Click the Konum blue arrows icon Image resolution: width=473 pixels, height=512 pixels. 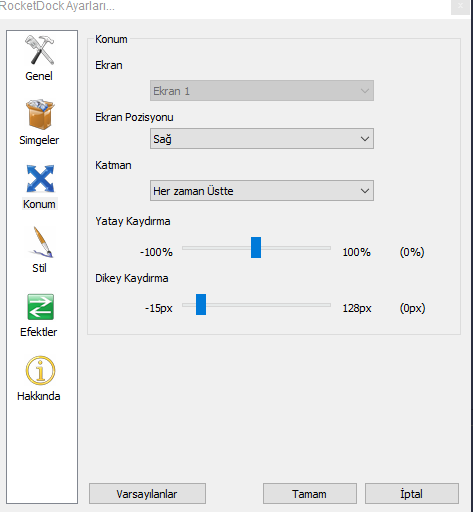pos(40,178)
